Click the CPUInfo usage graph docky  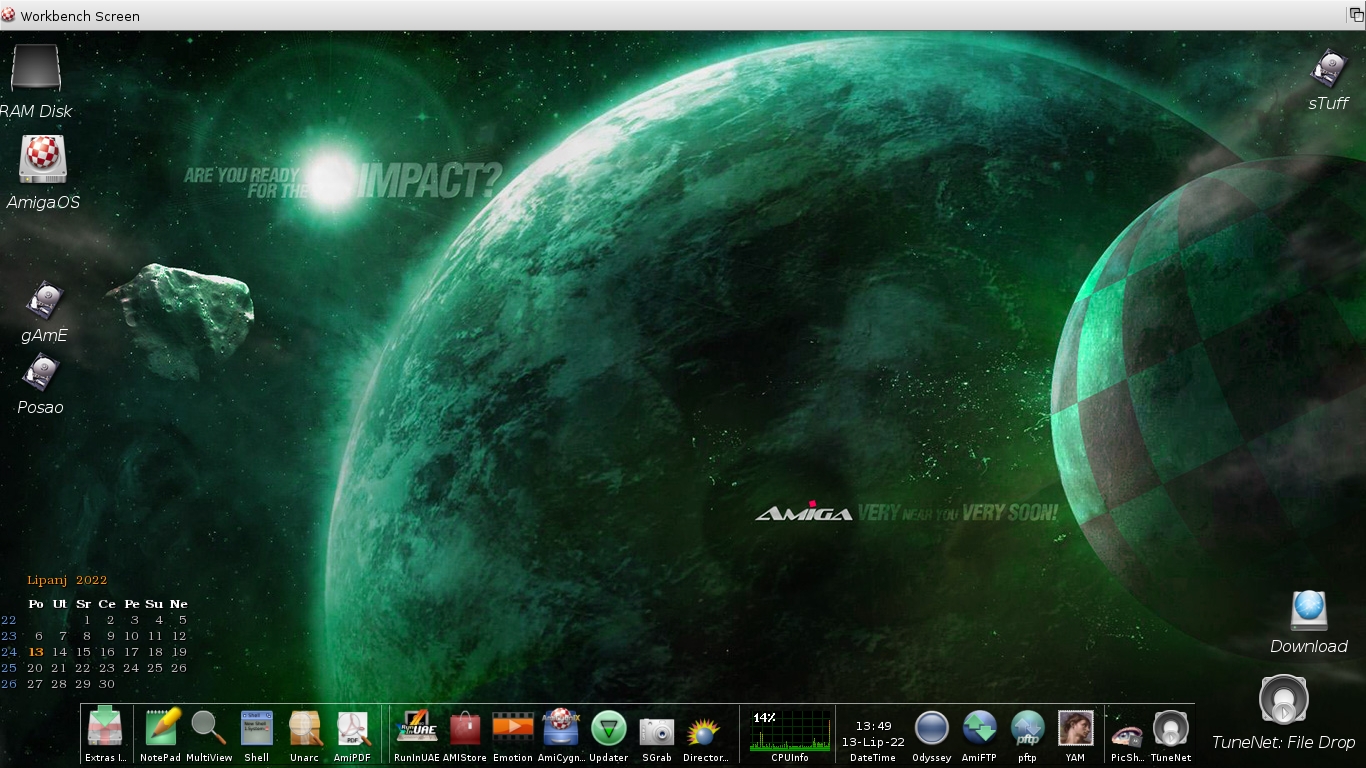click(790, 731)
